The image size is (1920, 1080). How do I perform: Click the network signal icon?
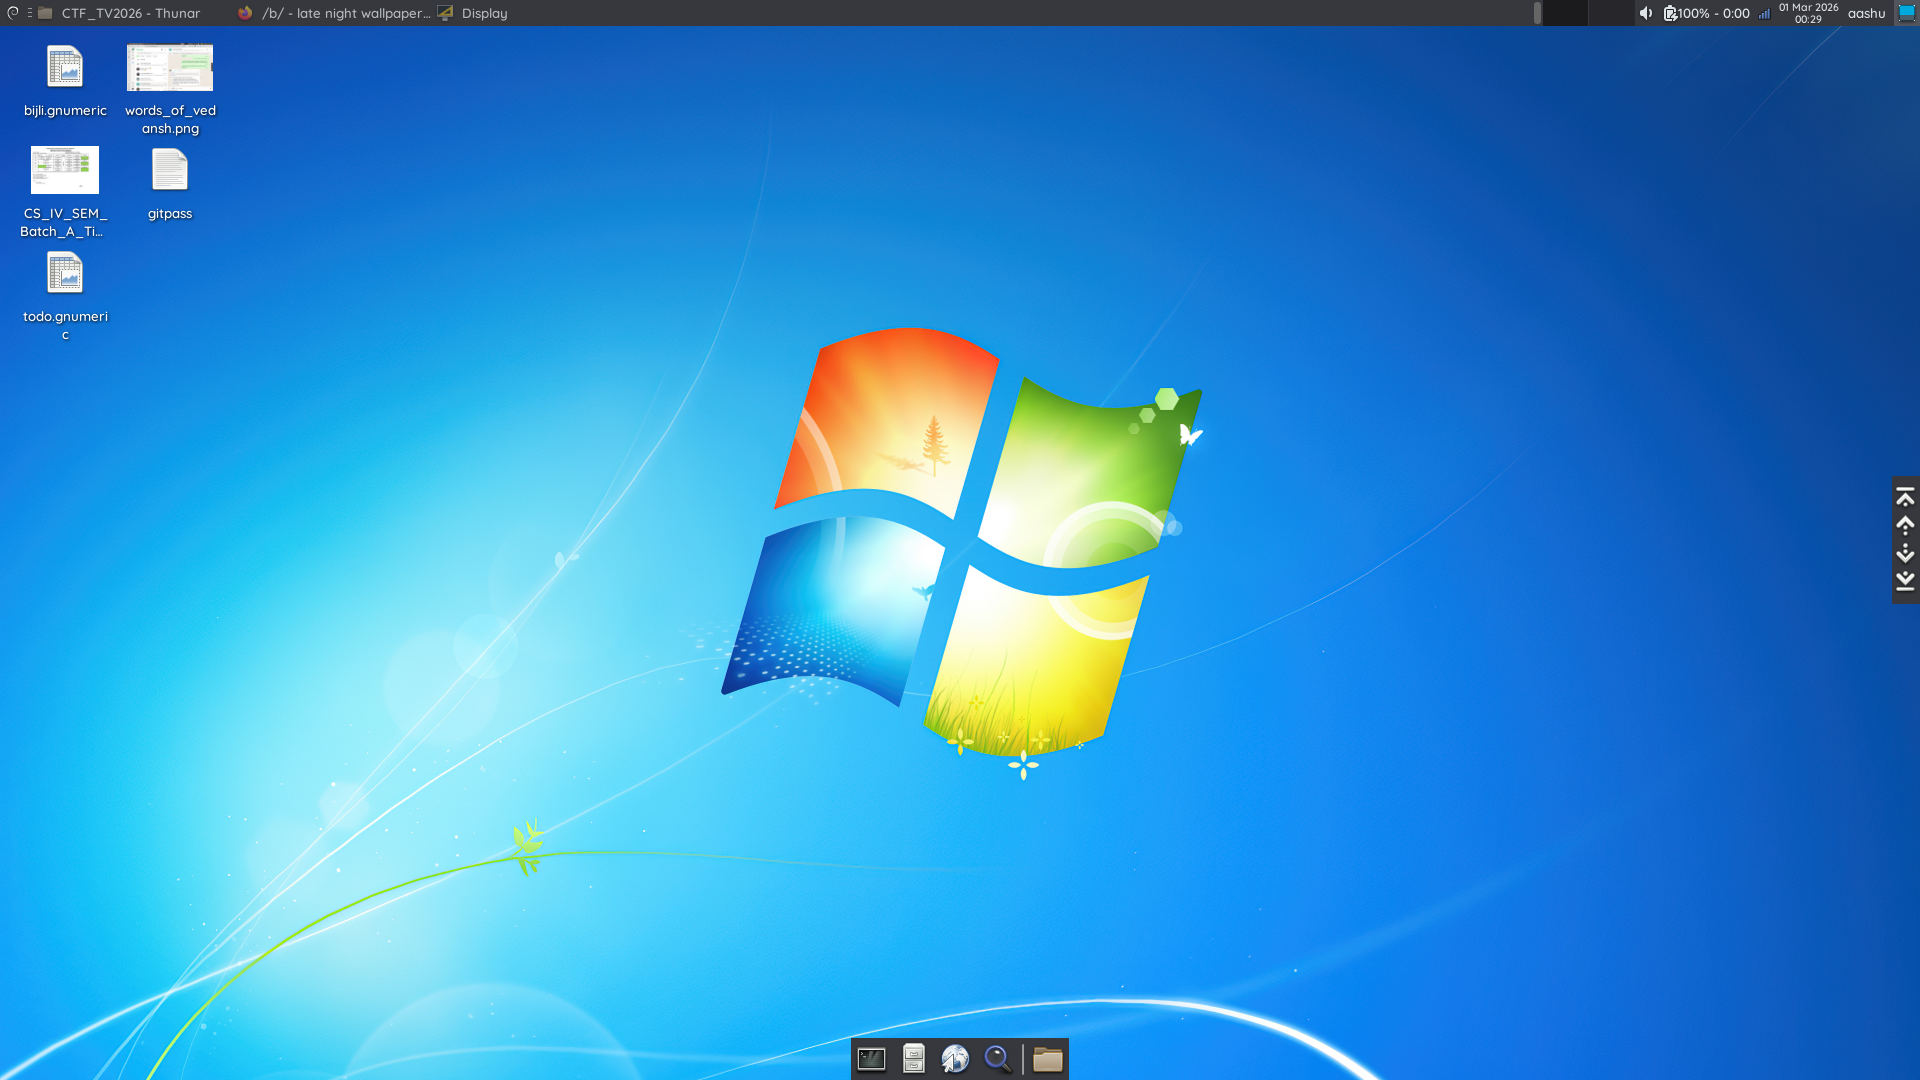[1764, 13]
